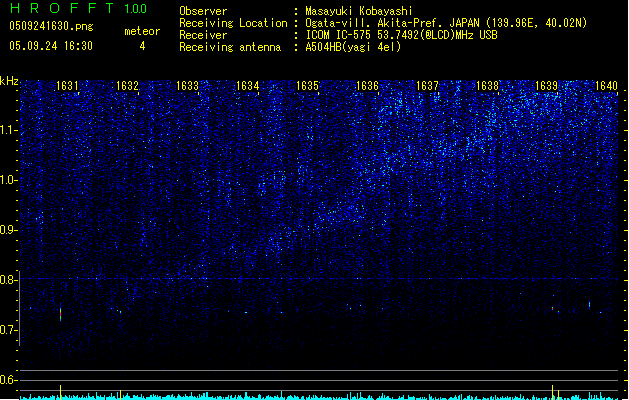Image resolution: width=629 pixels, height=400 pixels.
Task: Click the Receiving Location label
Action: click(x=233, y=23)
